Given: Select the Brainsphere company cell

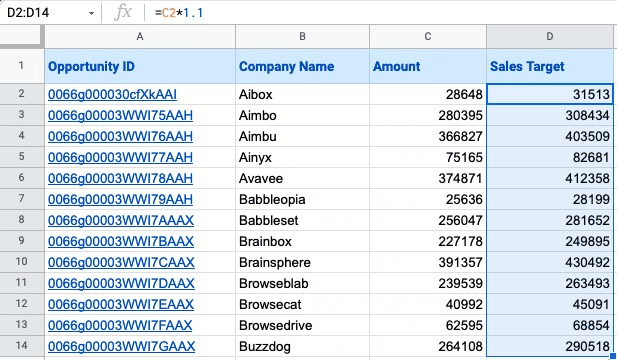Looking at the screenshot, I should 302,262.
